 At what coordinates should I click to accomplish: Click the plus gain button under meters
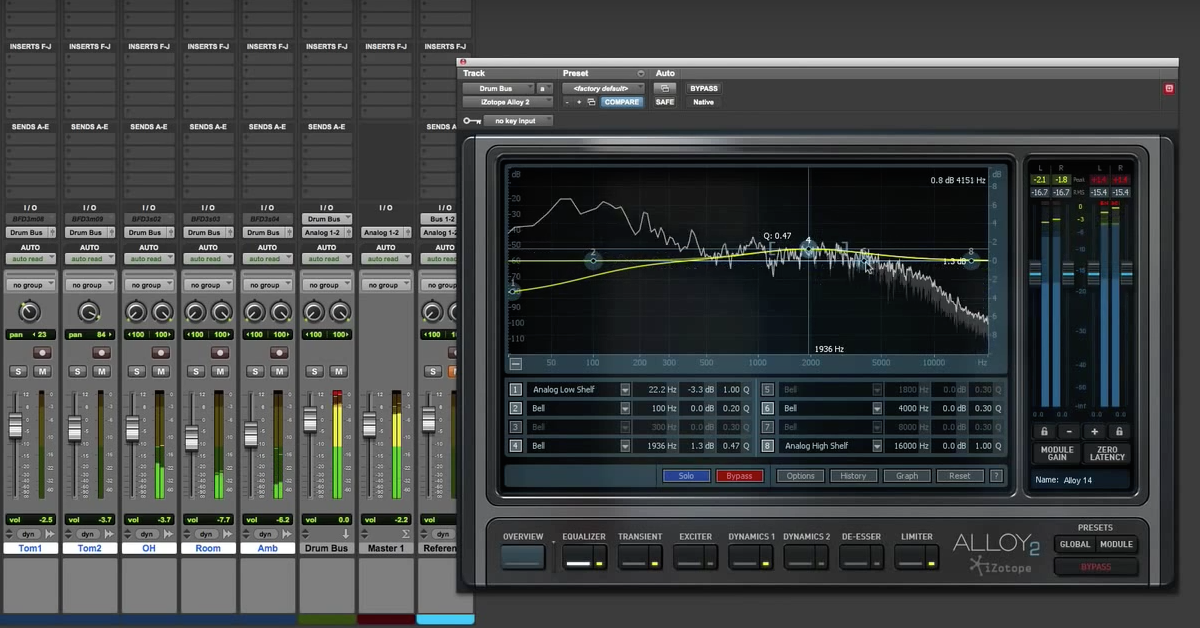click(1095, 431)
